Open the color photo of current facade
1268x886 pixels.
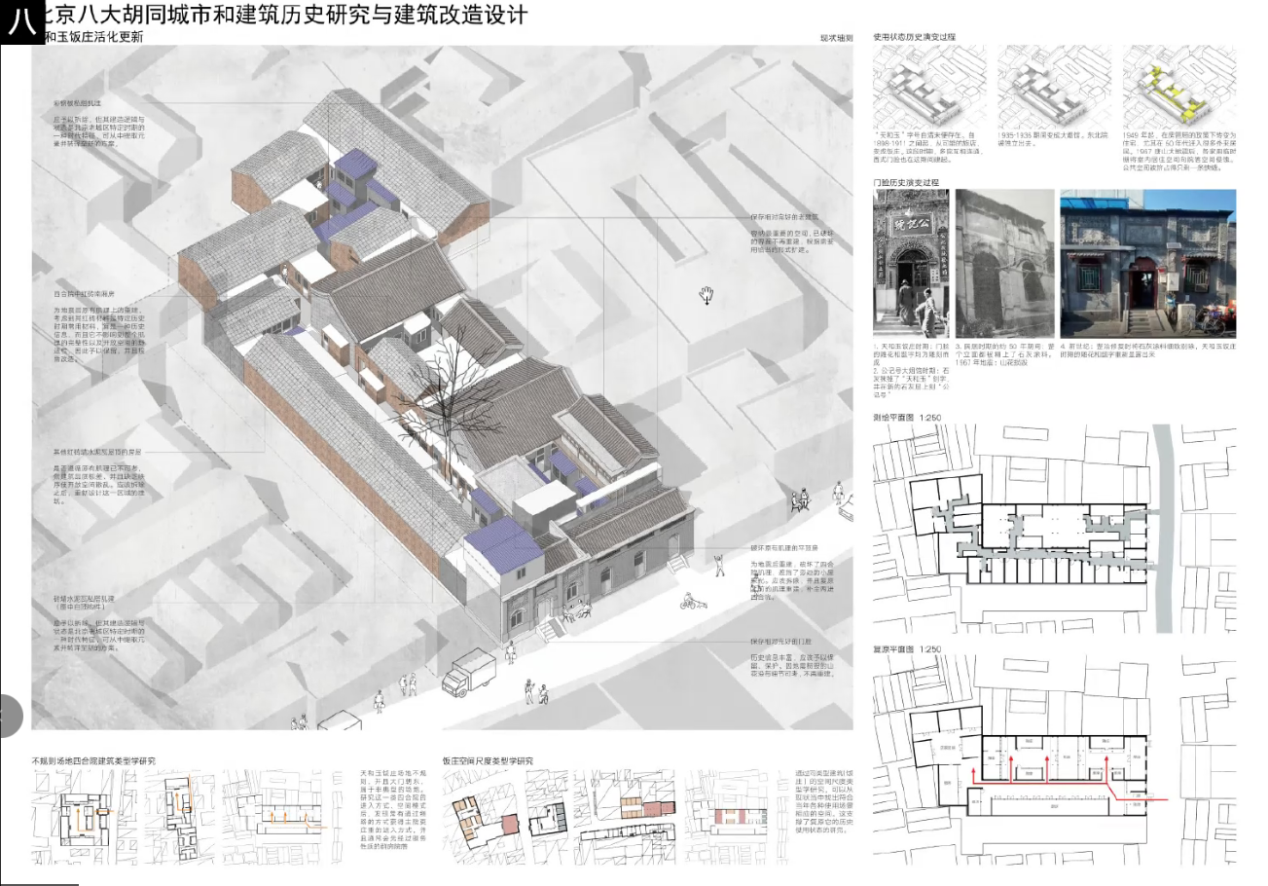(x=1147, y=263)
